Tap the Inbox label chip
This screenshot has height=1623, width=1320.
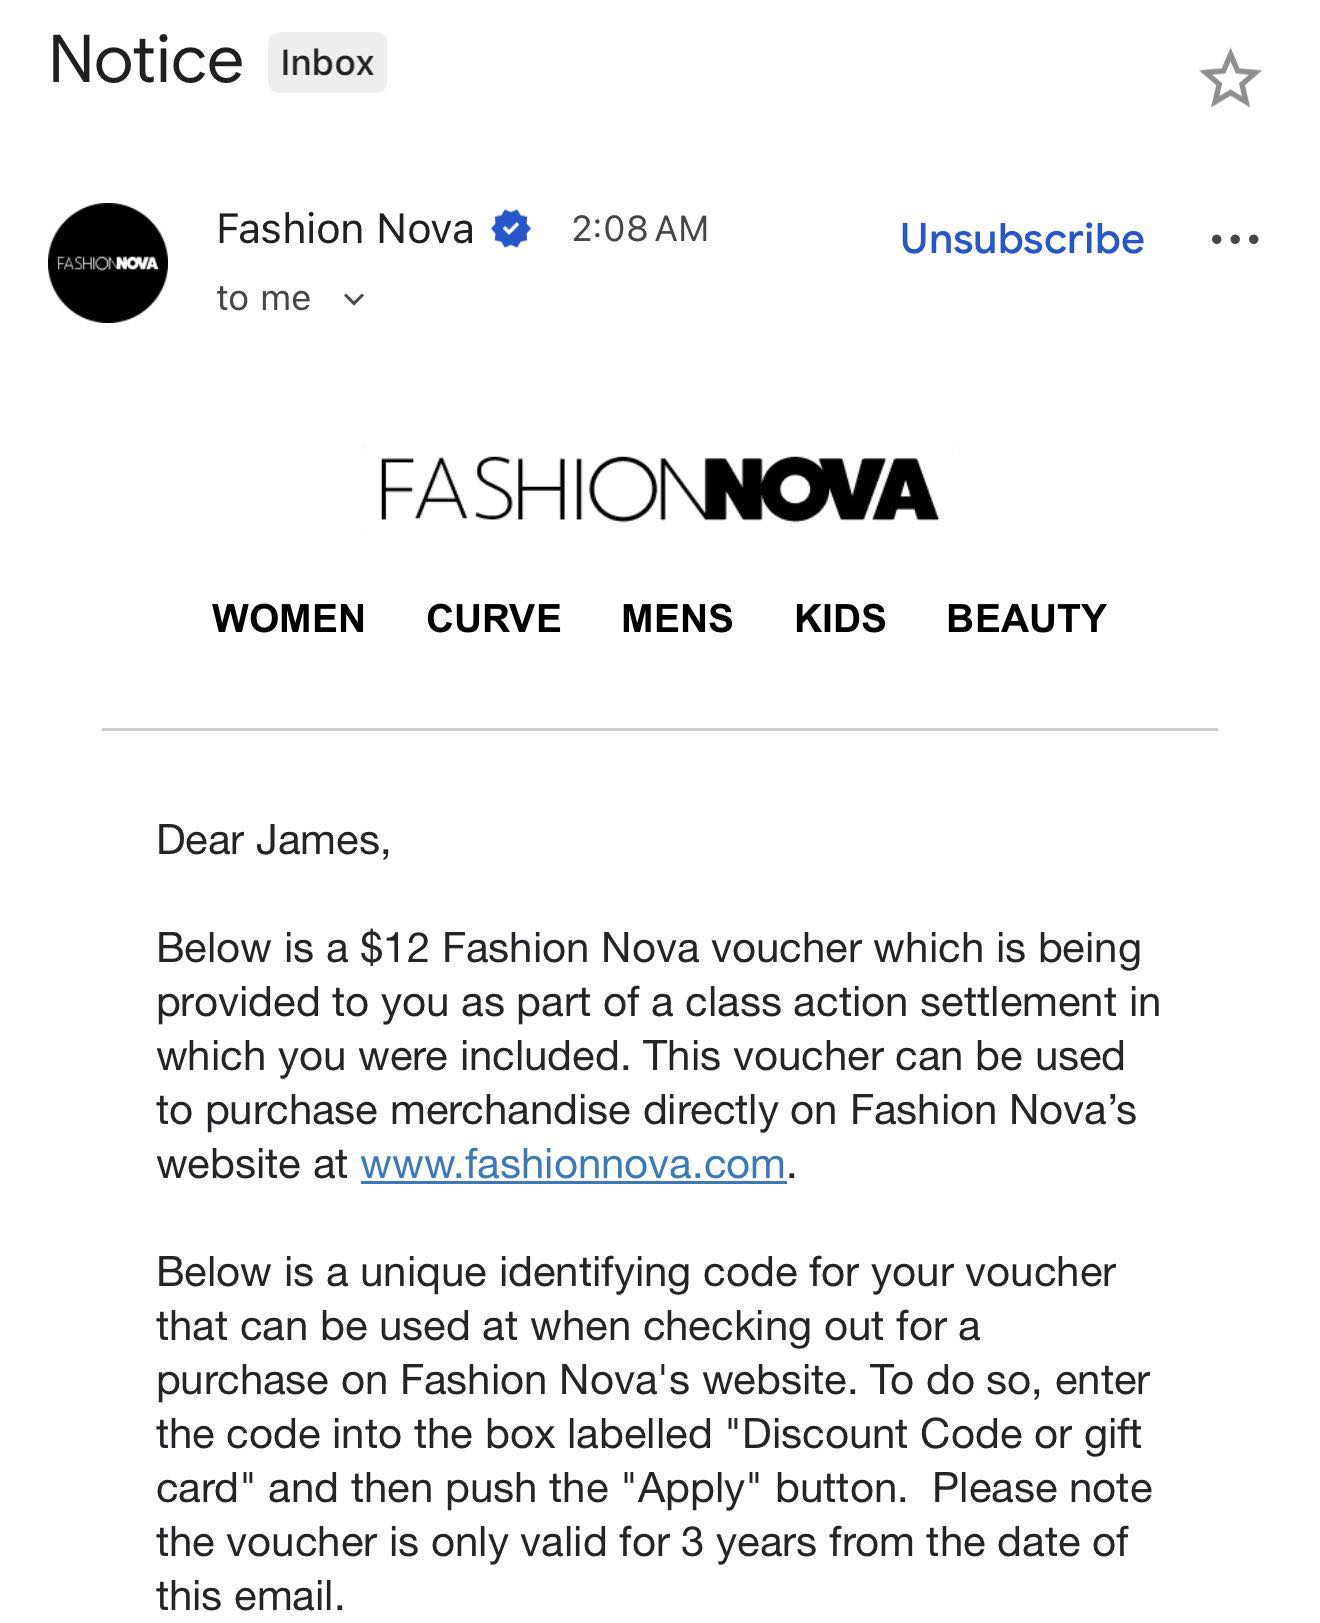tap(327, 62)
